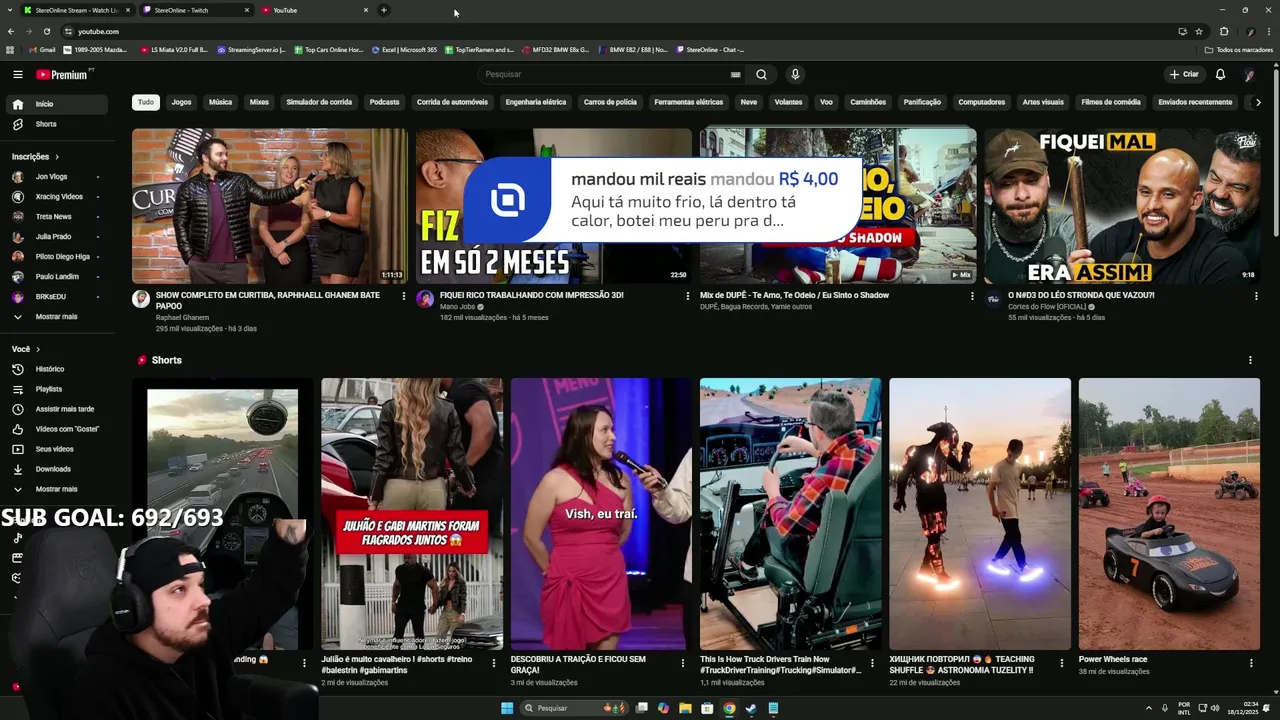Open Windows Start button on taskbar
Viewport: 1280px width, 720px height.
click(x=507, y=708)
